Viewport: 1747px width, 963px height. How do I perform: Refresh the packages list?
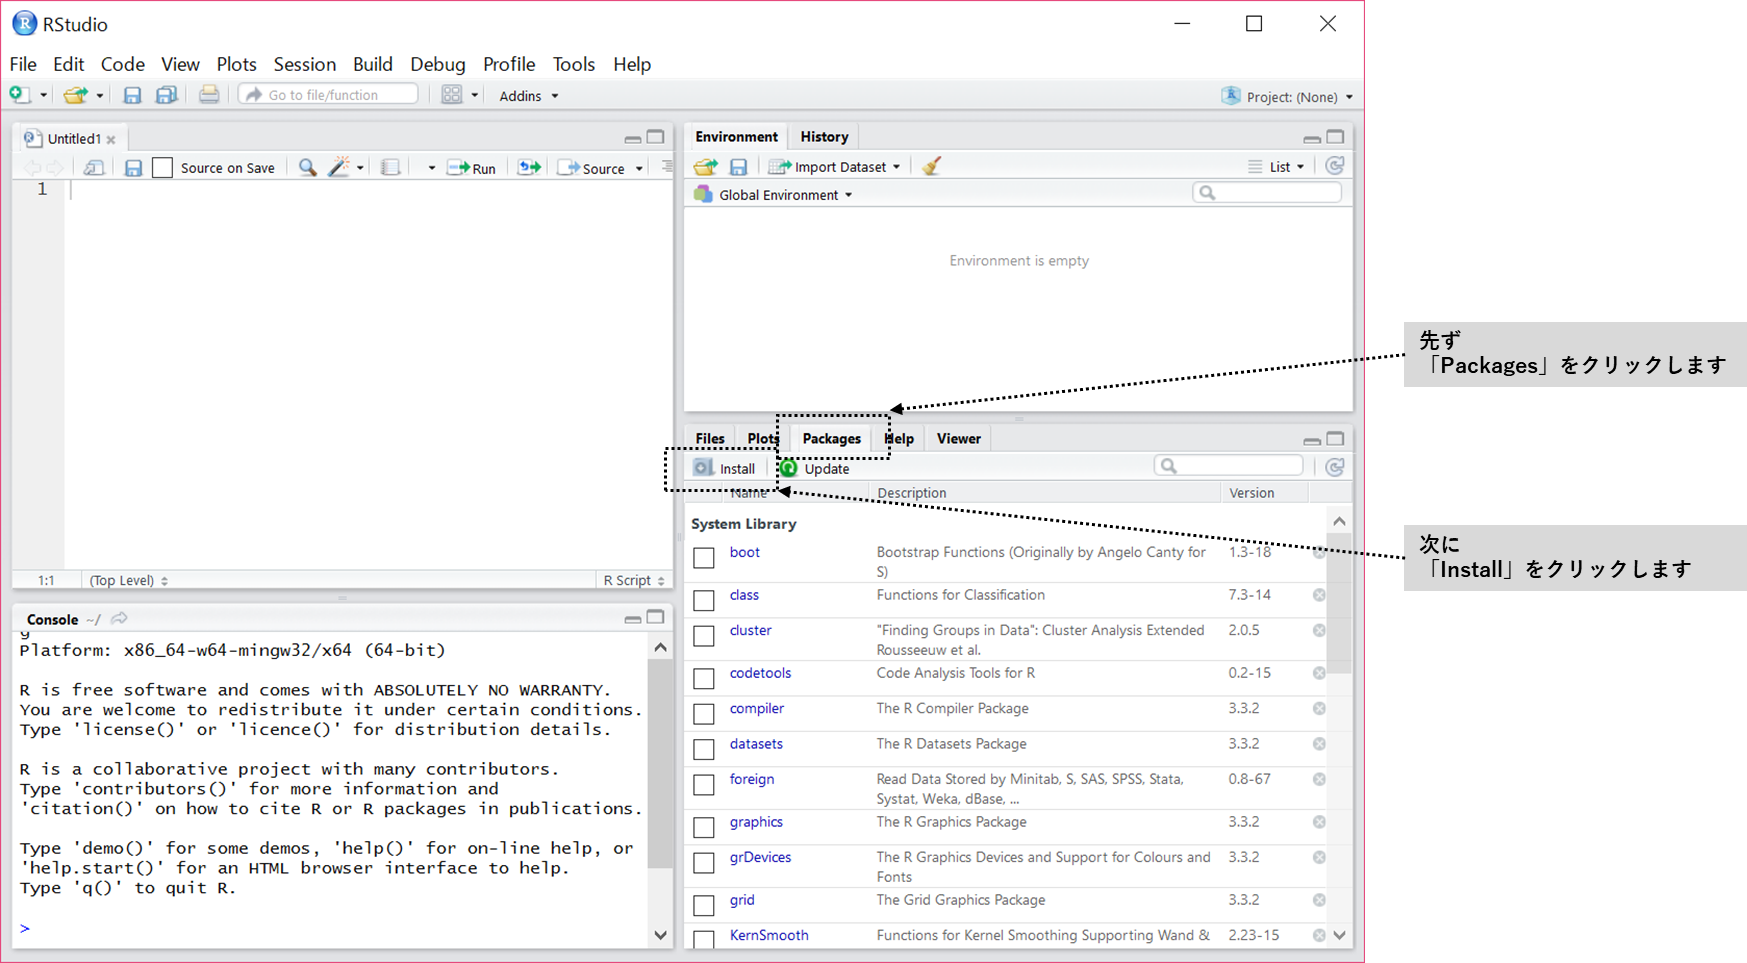[x=1334, y=467]
